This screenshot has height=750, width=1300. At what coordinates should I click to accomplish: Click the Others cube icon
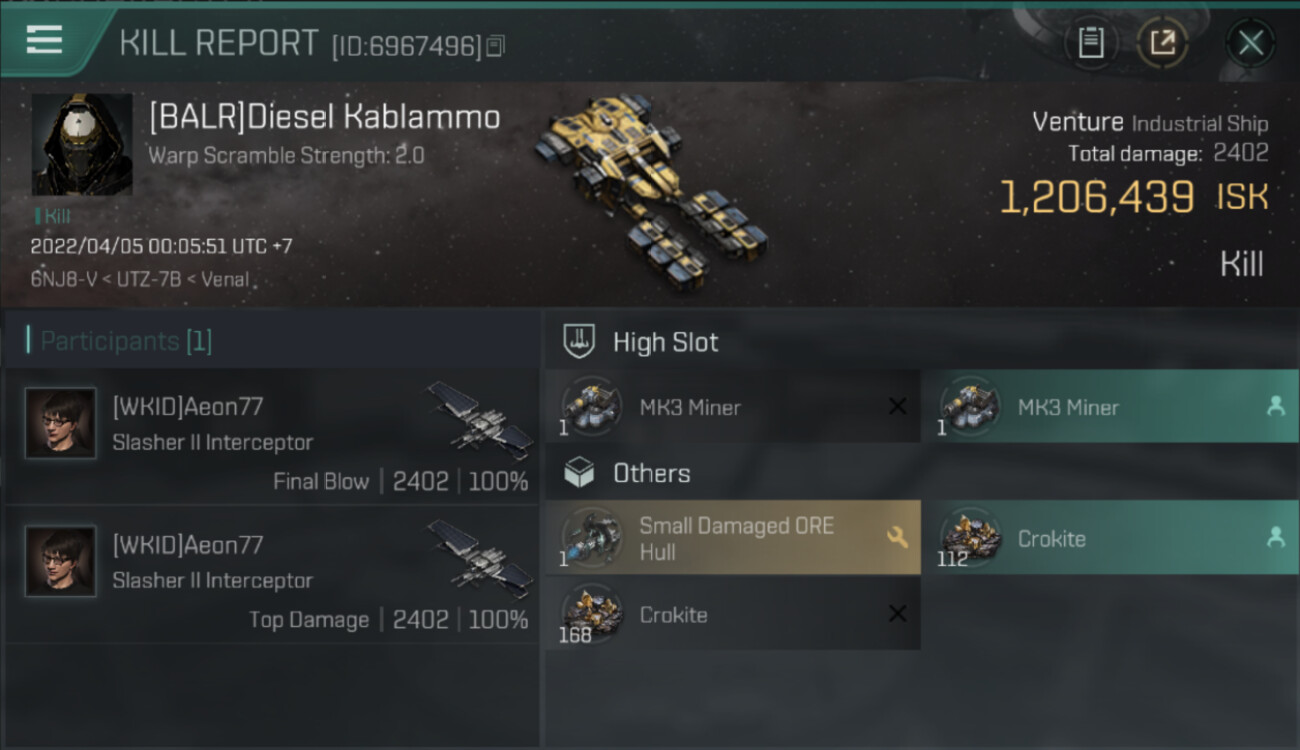tap(579, 473)
